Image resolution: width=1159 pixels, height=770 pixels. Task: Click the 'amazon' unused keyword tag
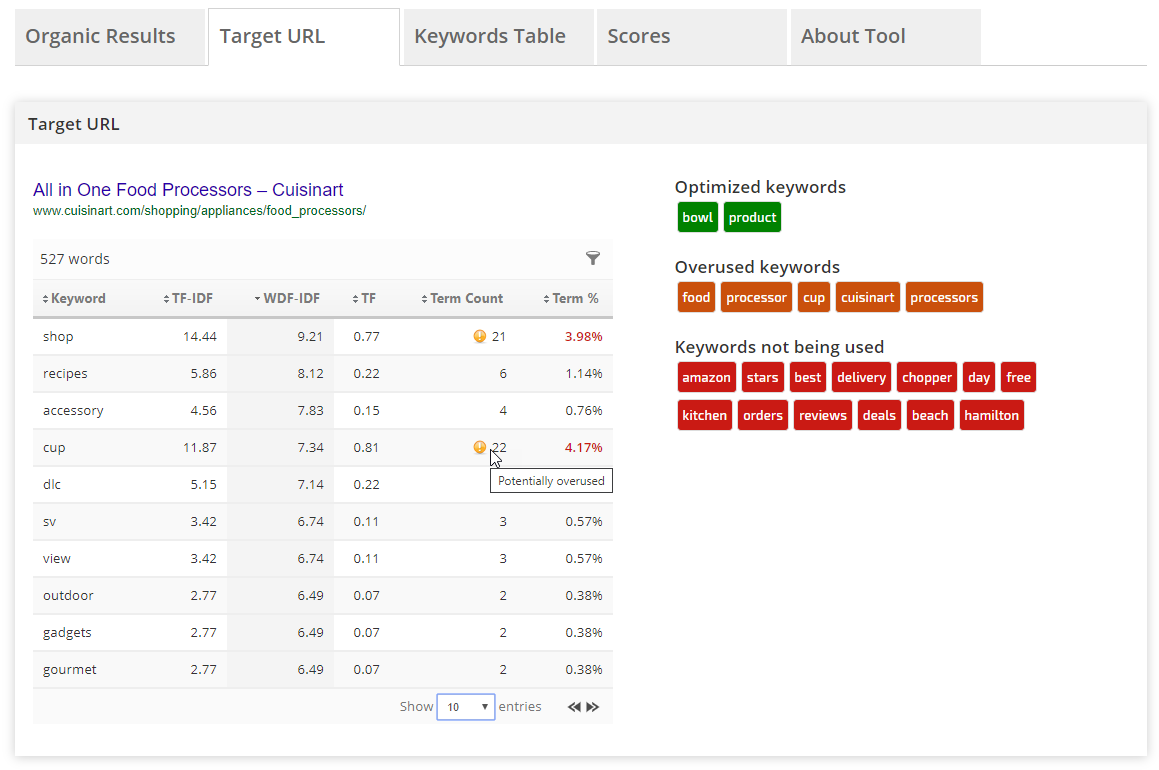coord(706,378)
